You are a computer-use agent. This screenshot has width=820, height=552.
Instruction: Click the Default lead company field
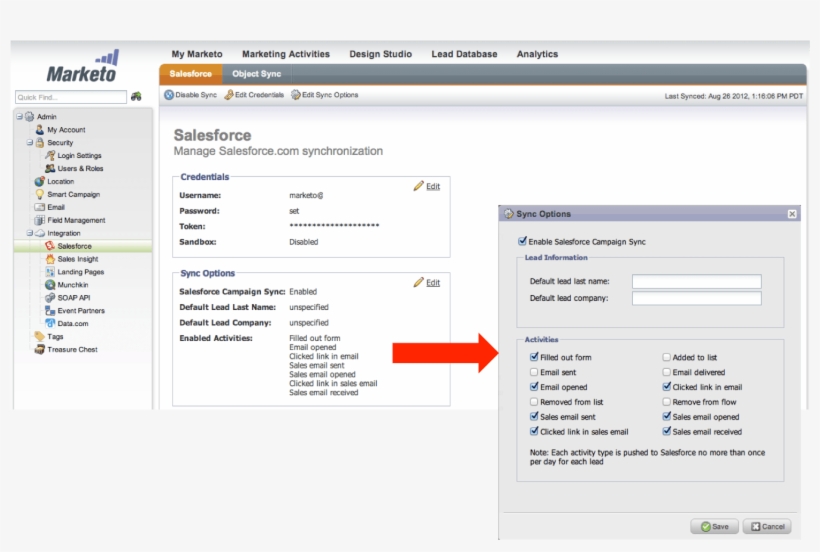(697, 298)
